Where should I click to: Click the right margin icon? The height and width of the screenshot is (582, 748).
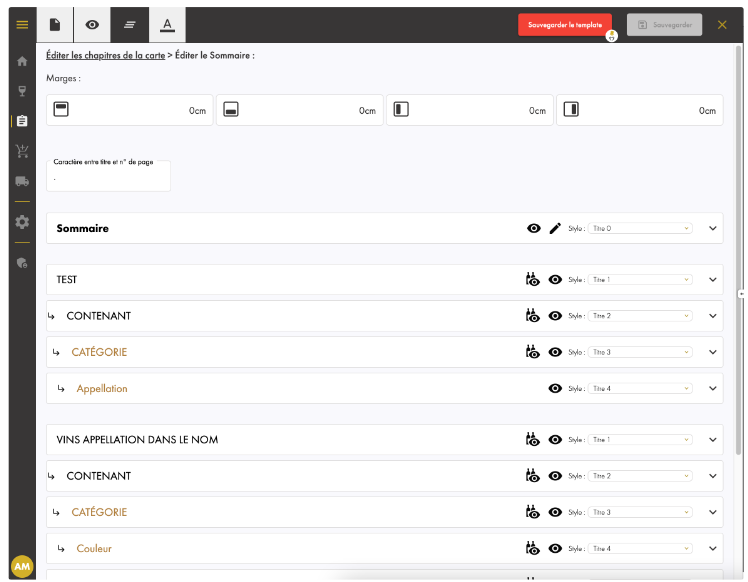point(571,109)
